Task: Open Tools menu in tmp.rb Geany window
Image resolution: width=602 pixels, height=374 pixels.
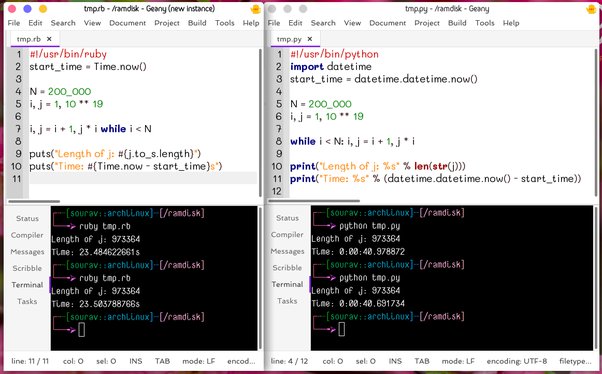Action: [x=225, y=23]
